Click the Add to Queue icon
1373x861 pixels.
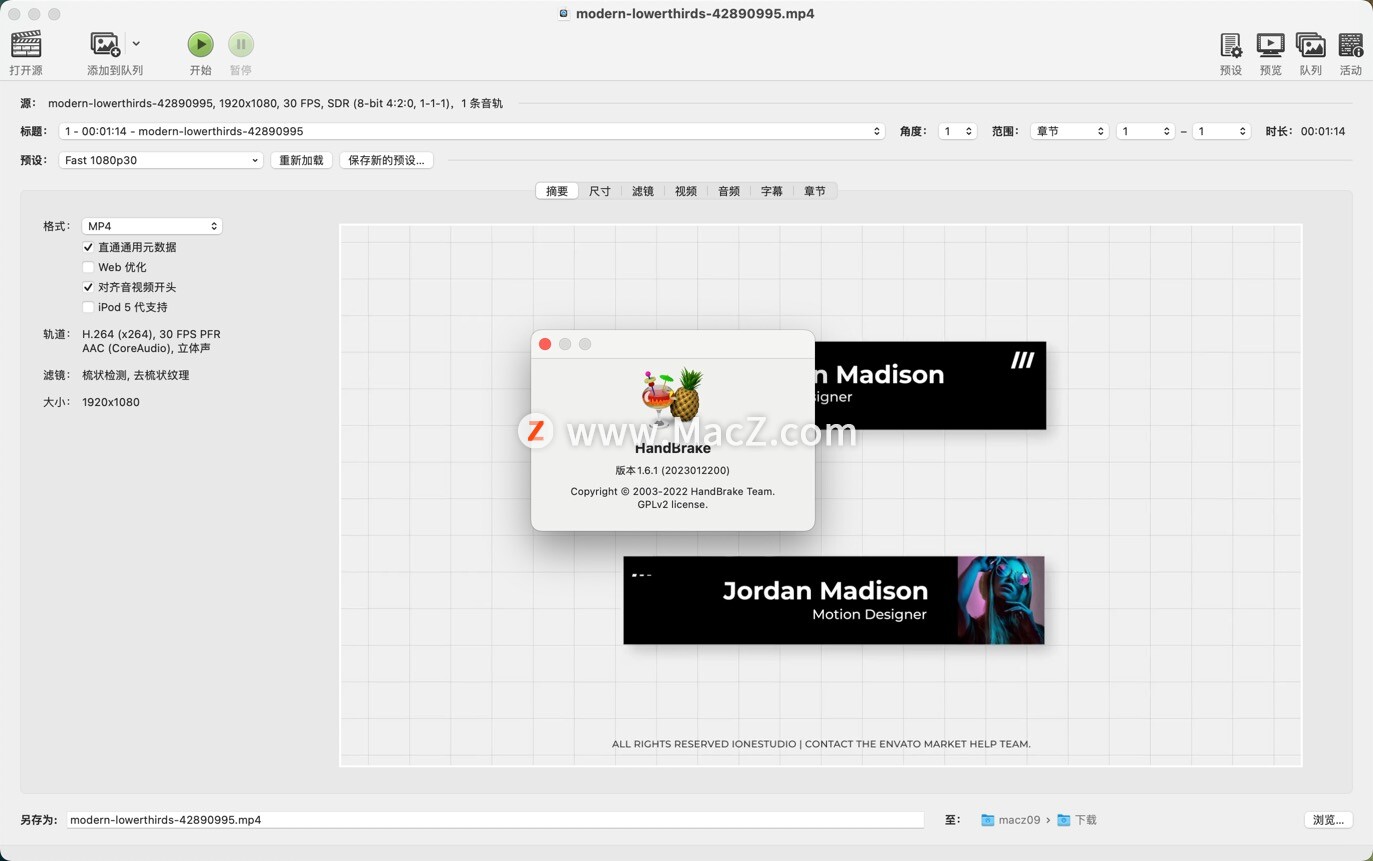click(x=105, y=44)
